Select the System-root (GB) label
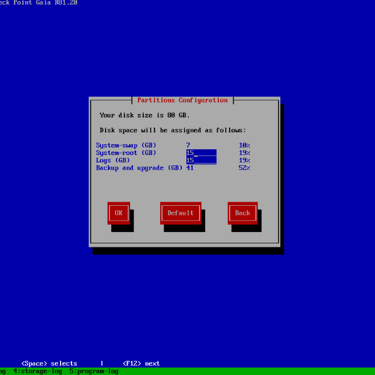 pos(126,153)
